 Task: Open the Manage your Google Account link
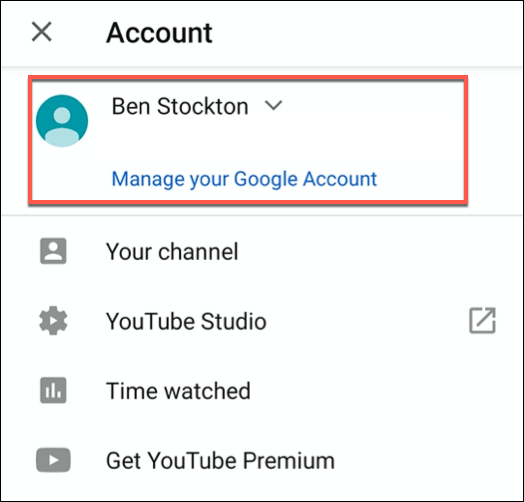[244, 179]
